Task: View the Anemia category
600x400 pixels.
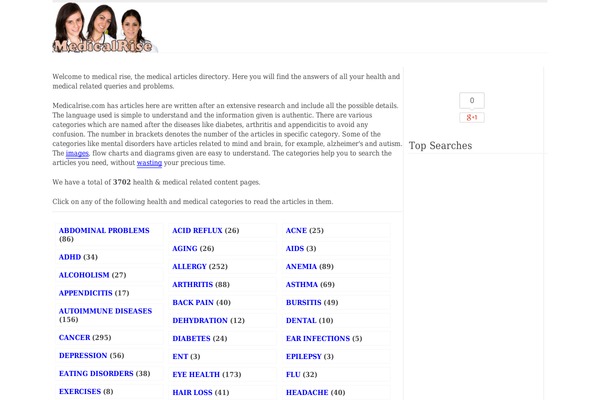Action: 302,267
